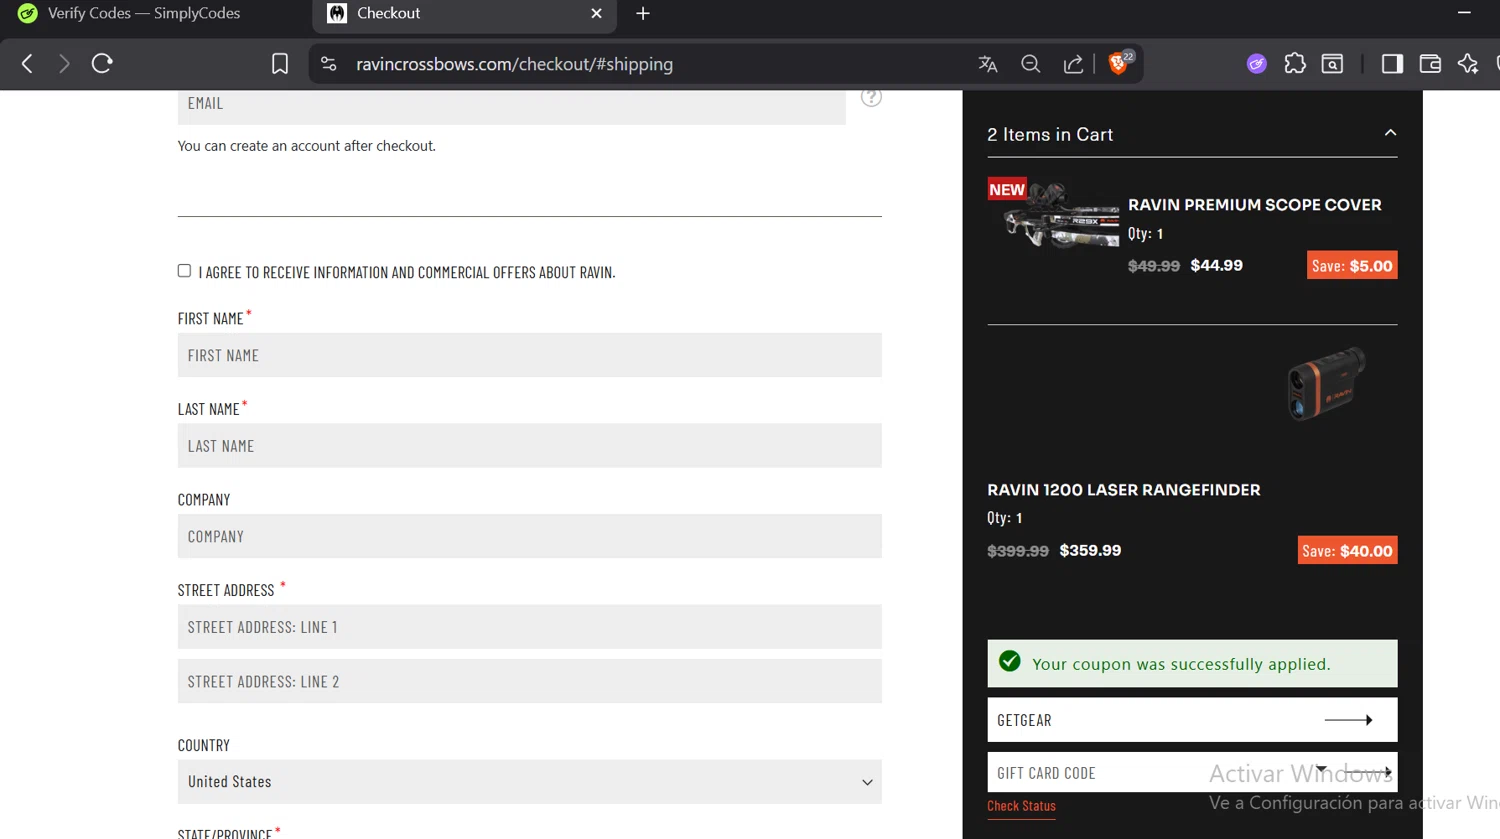Open a new browser tab
This screenshot has height=839, width=1500.
click(643, 13)
